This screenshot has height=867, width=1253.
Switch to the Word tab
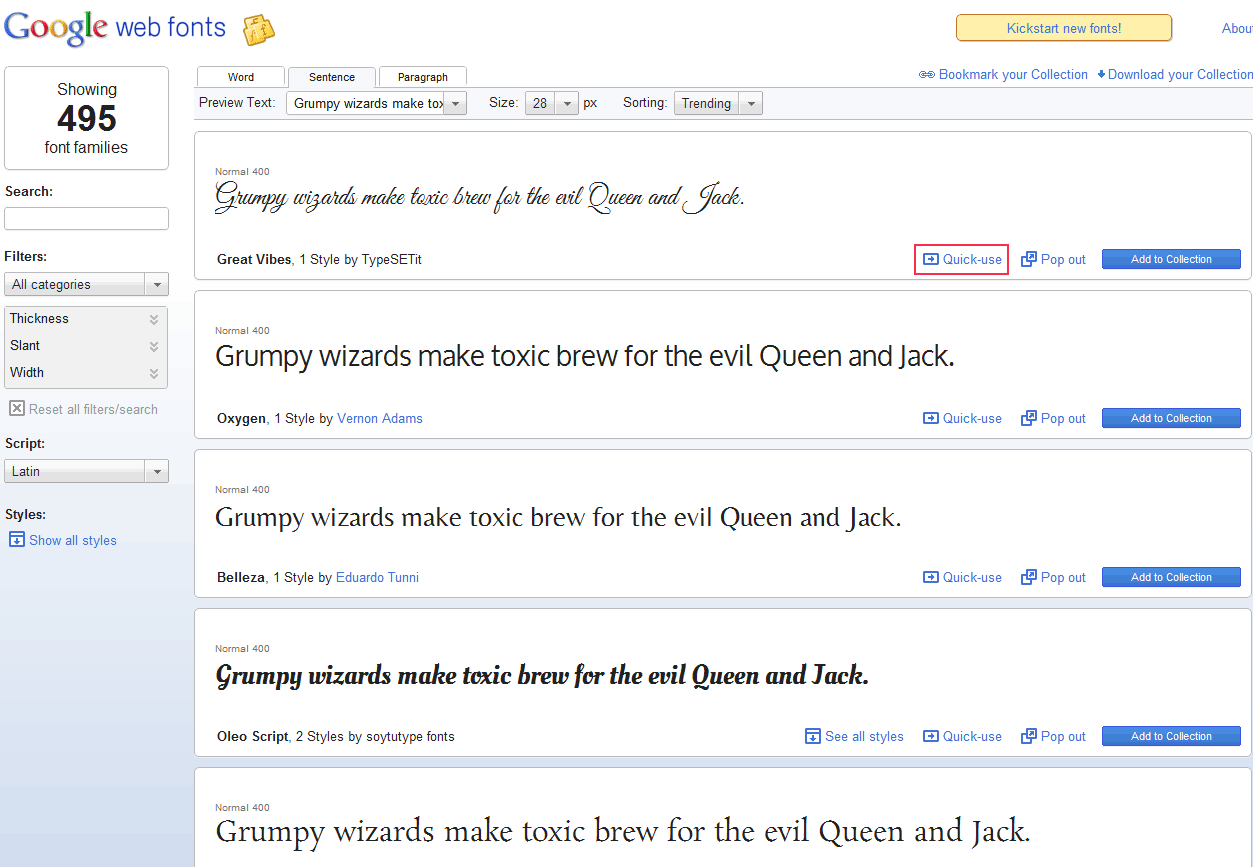tap(241, 77)
